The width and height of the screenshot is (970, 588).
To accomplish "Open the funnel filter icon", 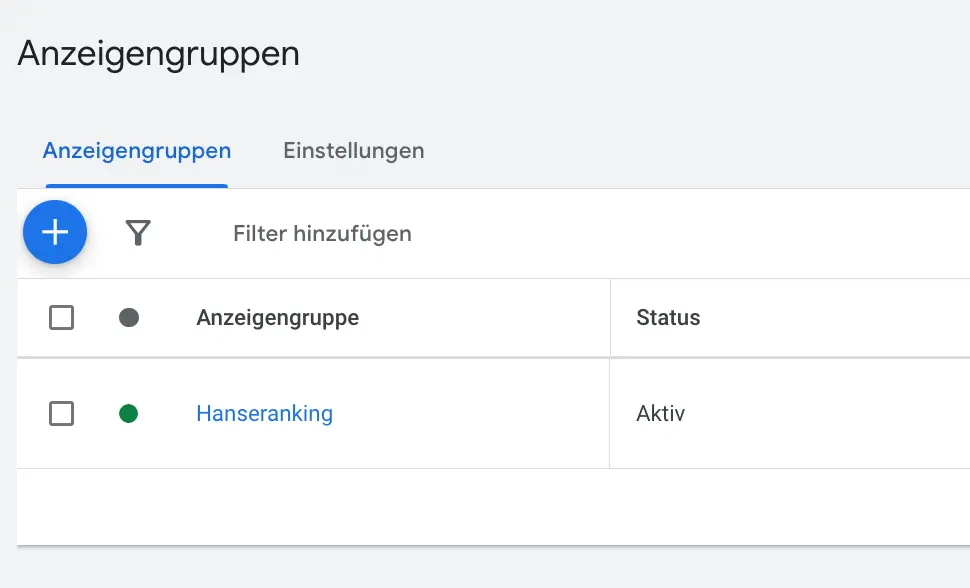I will 138,233.
